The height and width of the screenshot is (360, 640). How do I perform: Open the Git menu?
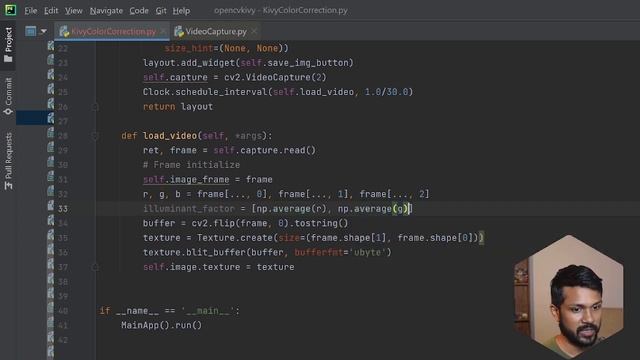(161, 11)
